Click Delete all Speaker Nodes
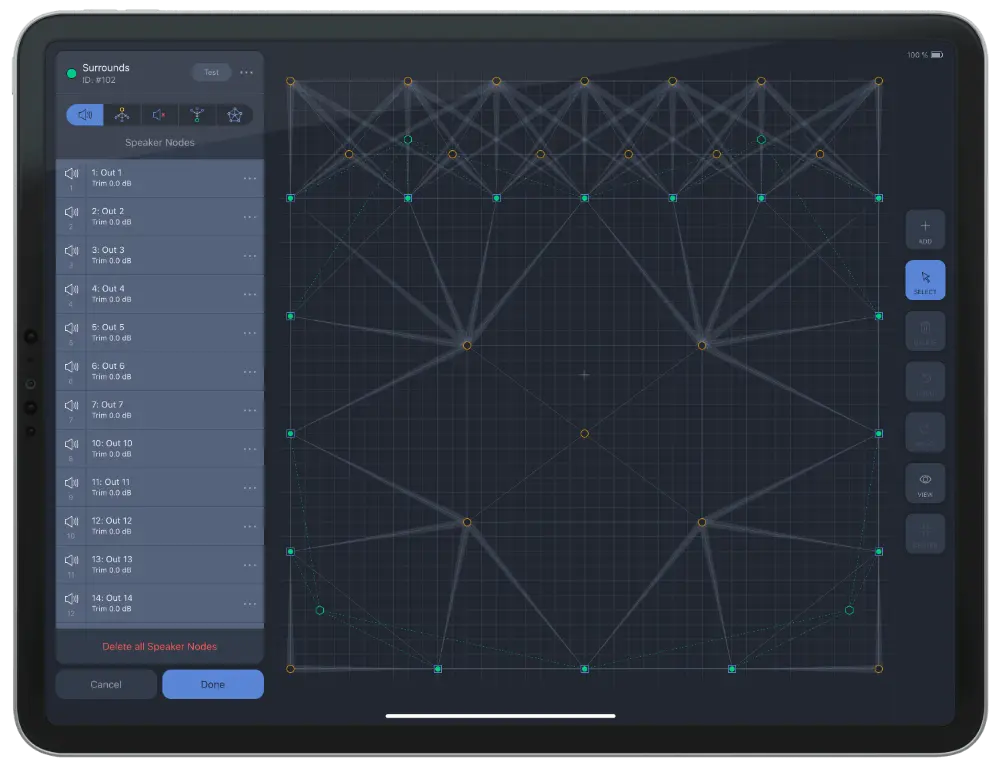 point(159,646)
